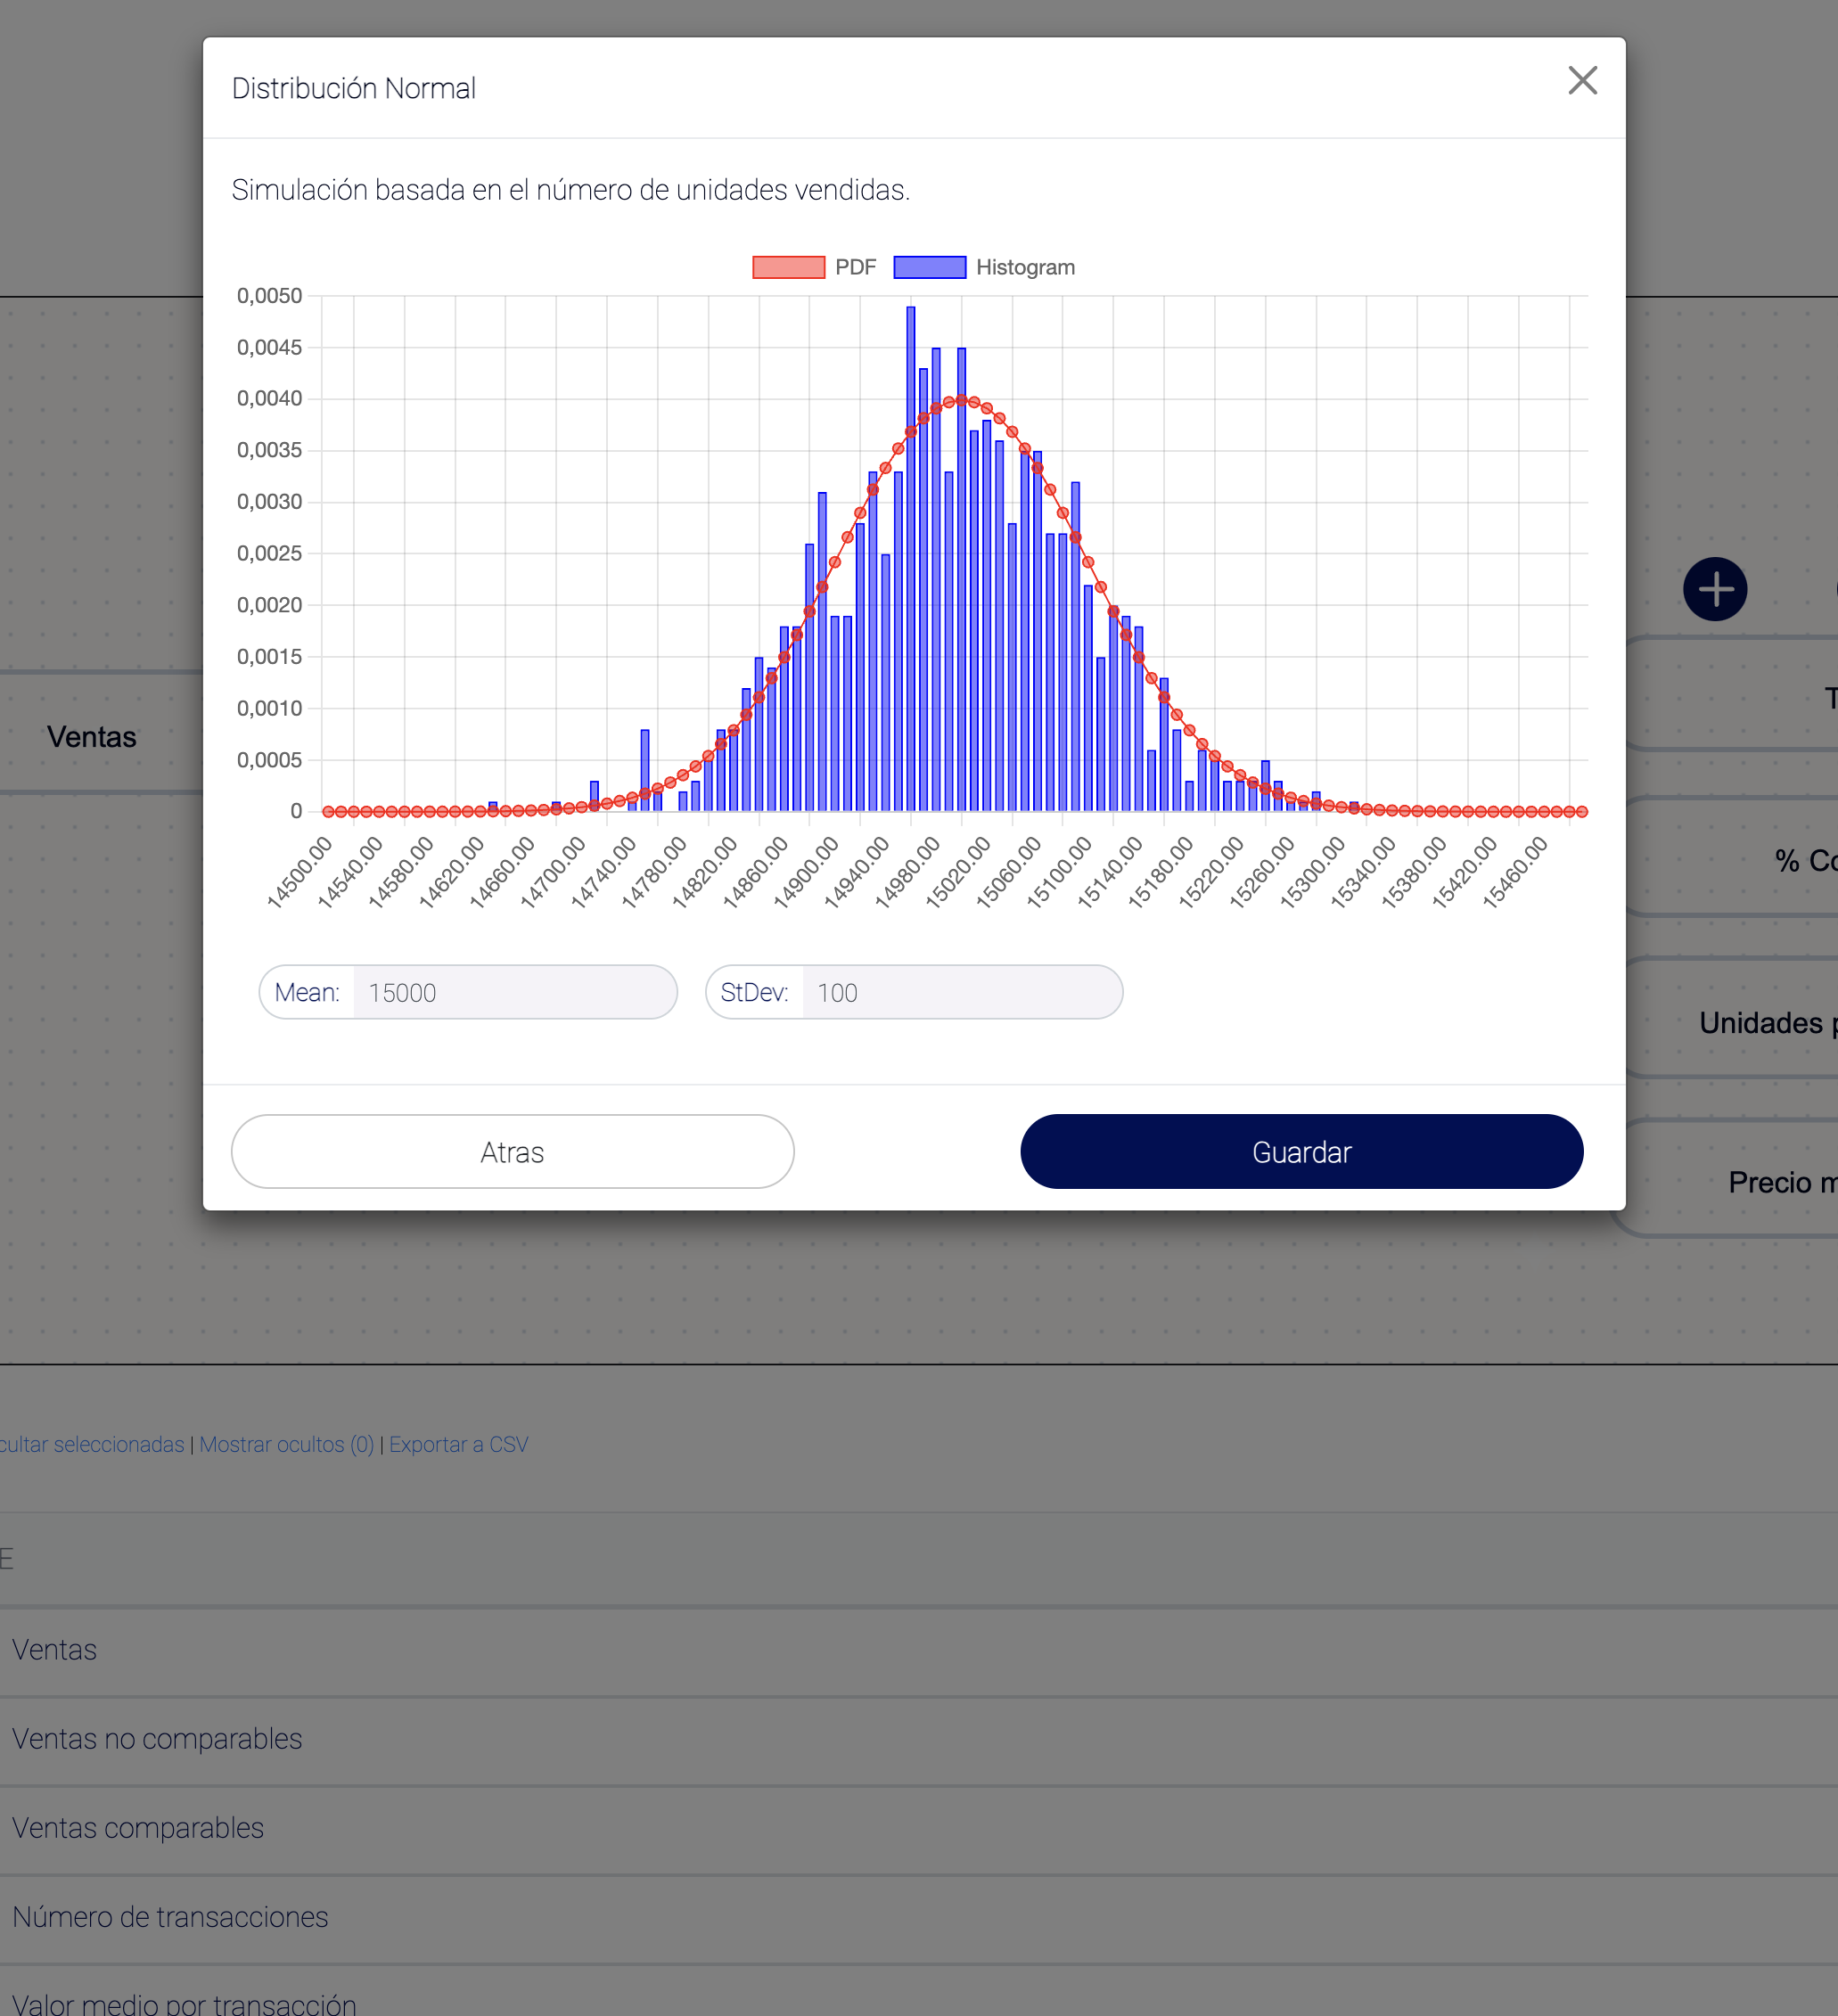Toggle the Histogram legend swatch
1838x2016 pixels.
[929, 268]
